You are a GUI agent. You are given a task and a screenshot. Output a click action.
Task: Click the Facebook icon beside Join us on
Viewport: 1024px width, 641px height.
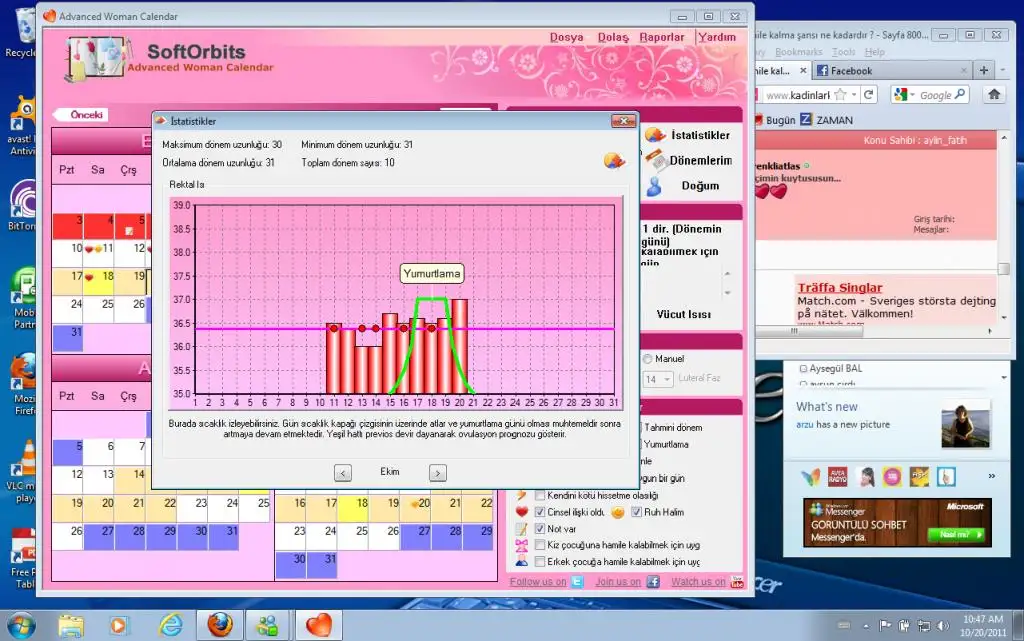pyautogui.click(x=653, y=582)
